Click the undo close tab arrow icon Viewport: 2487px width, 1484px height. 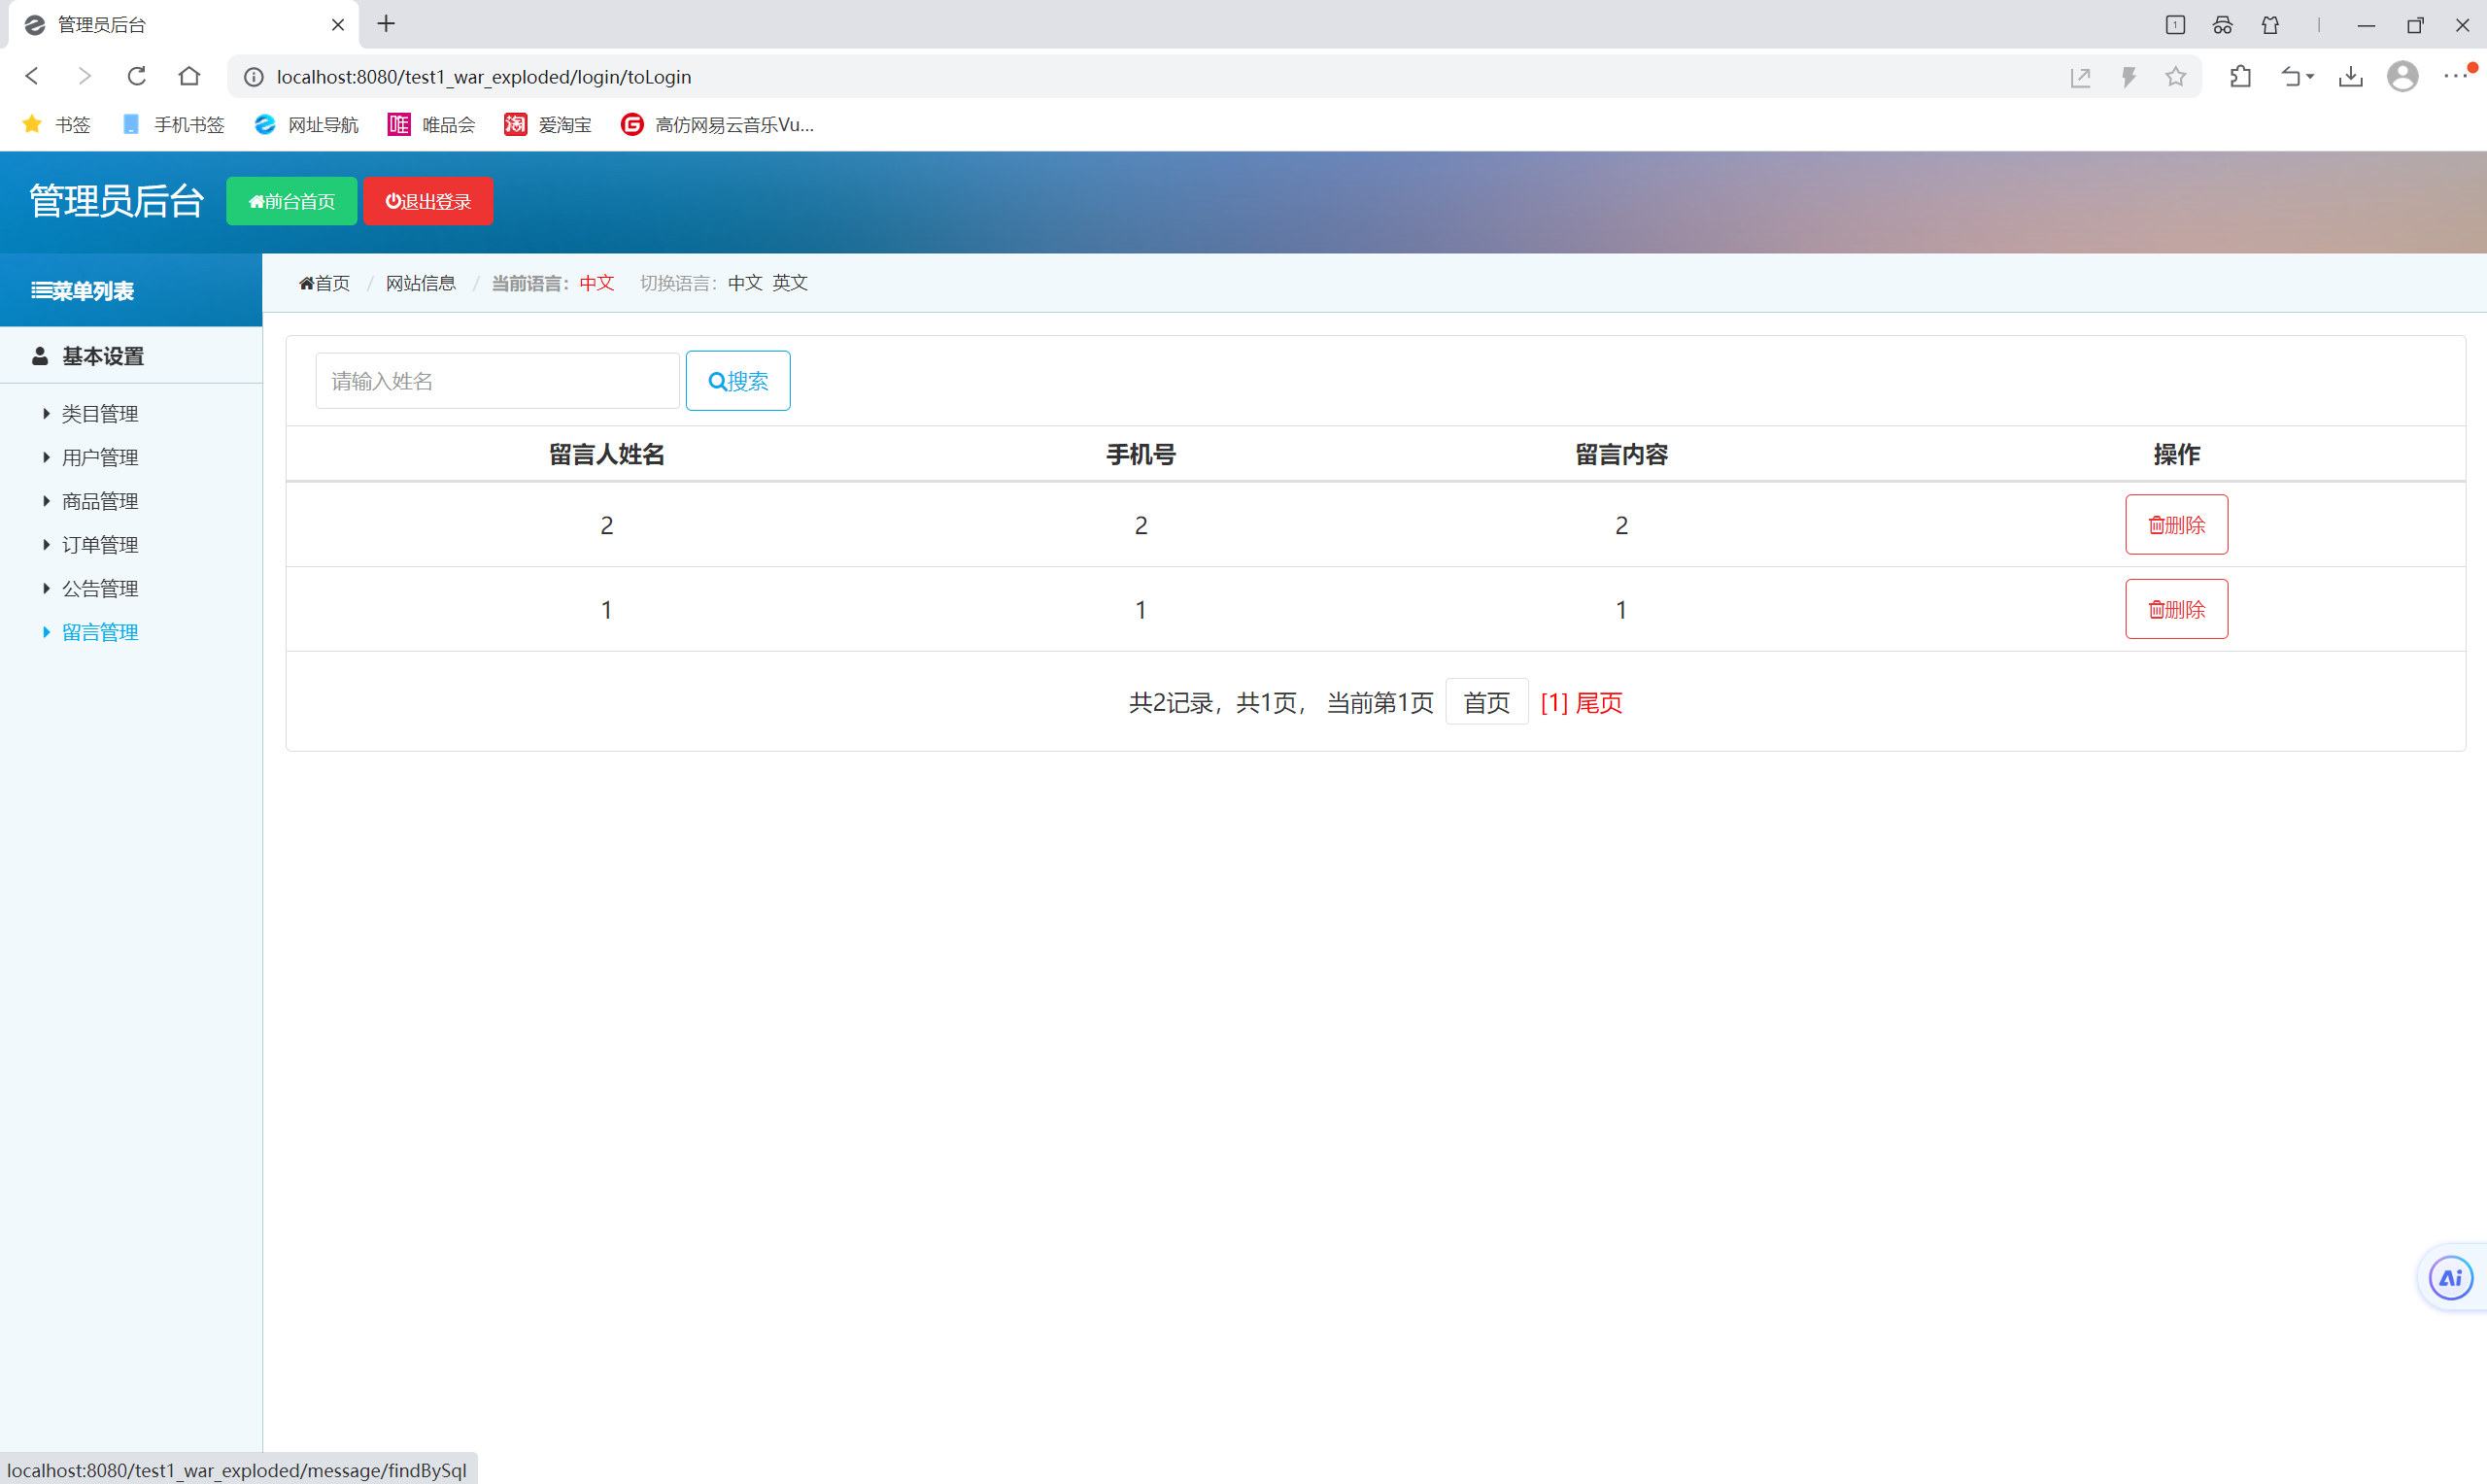point(2291,77)
